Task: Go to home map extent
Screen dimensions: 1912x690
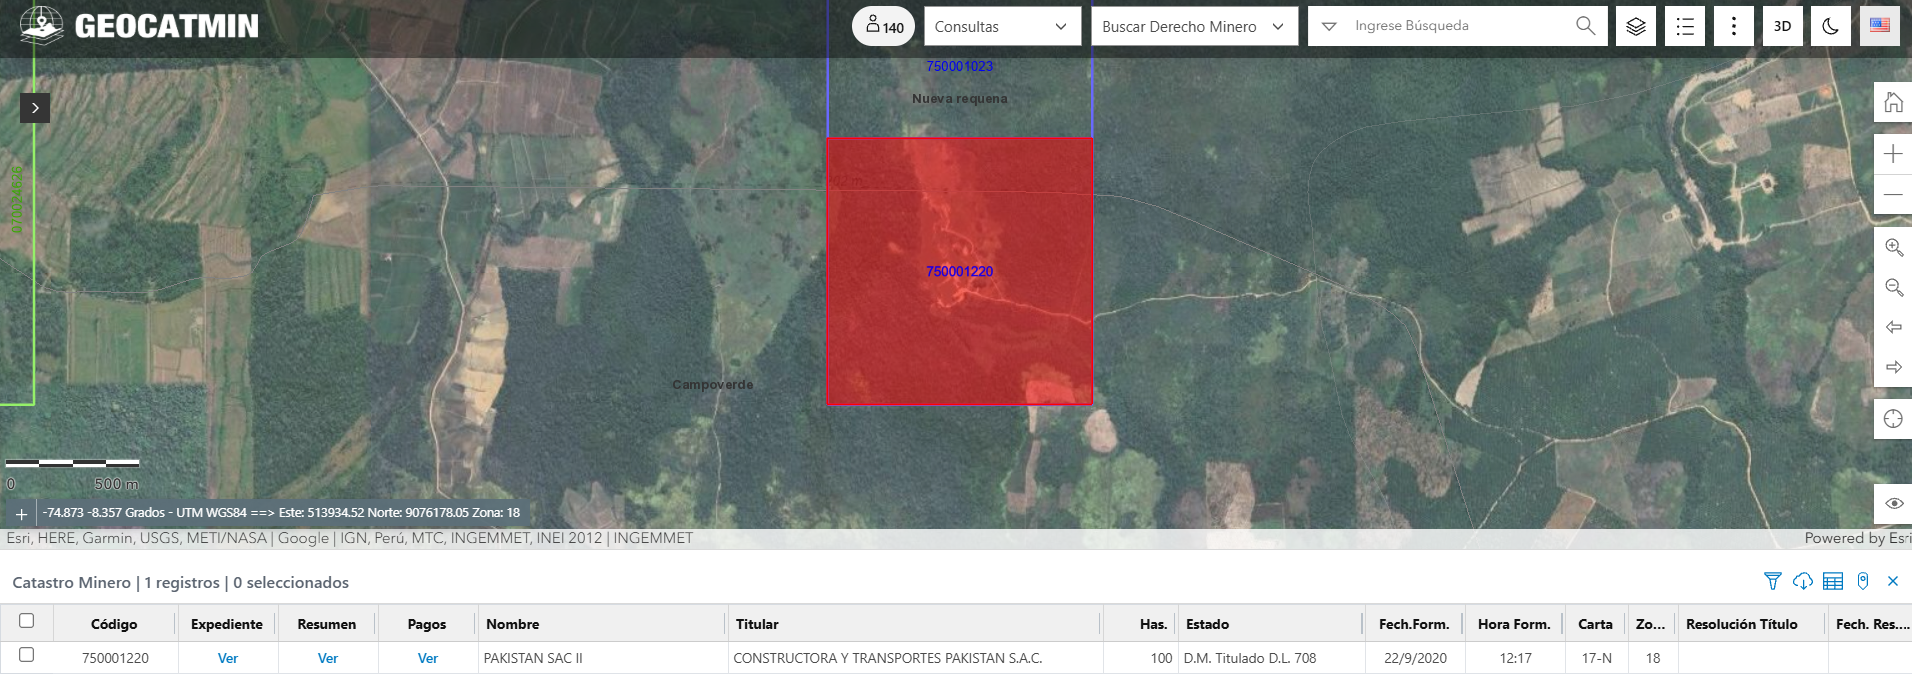Action: [1893, 102]
